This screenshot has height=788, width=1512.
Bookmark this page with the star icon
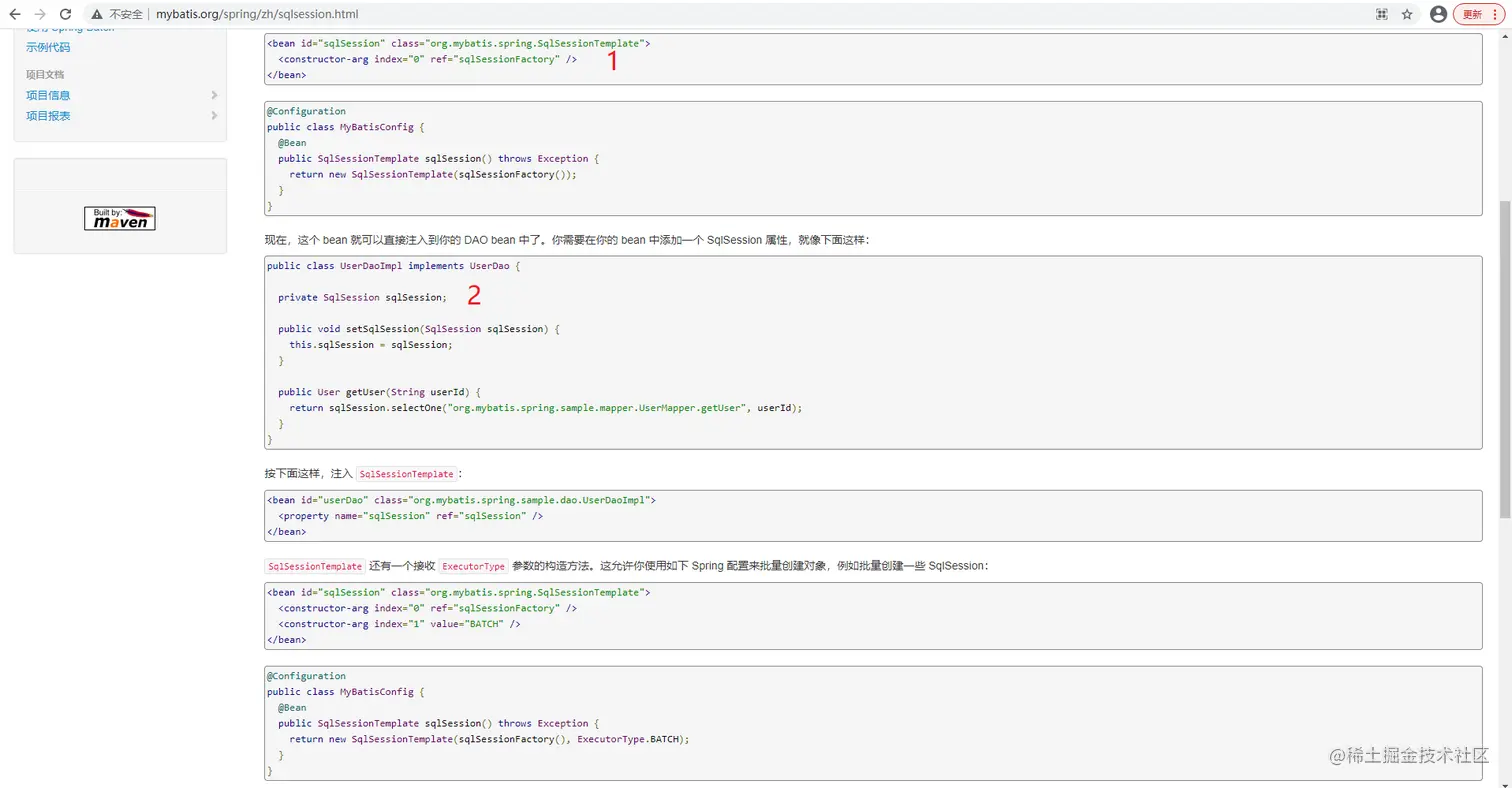(x=1407, y=15)
